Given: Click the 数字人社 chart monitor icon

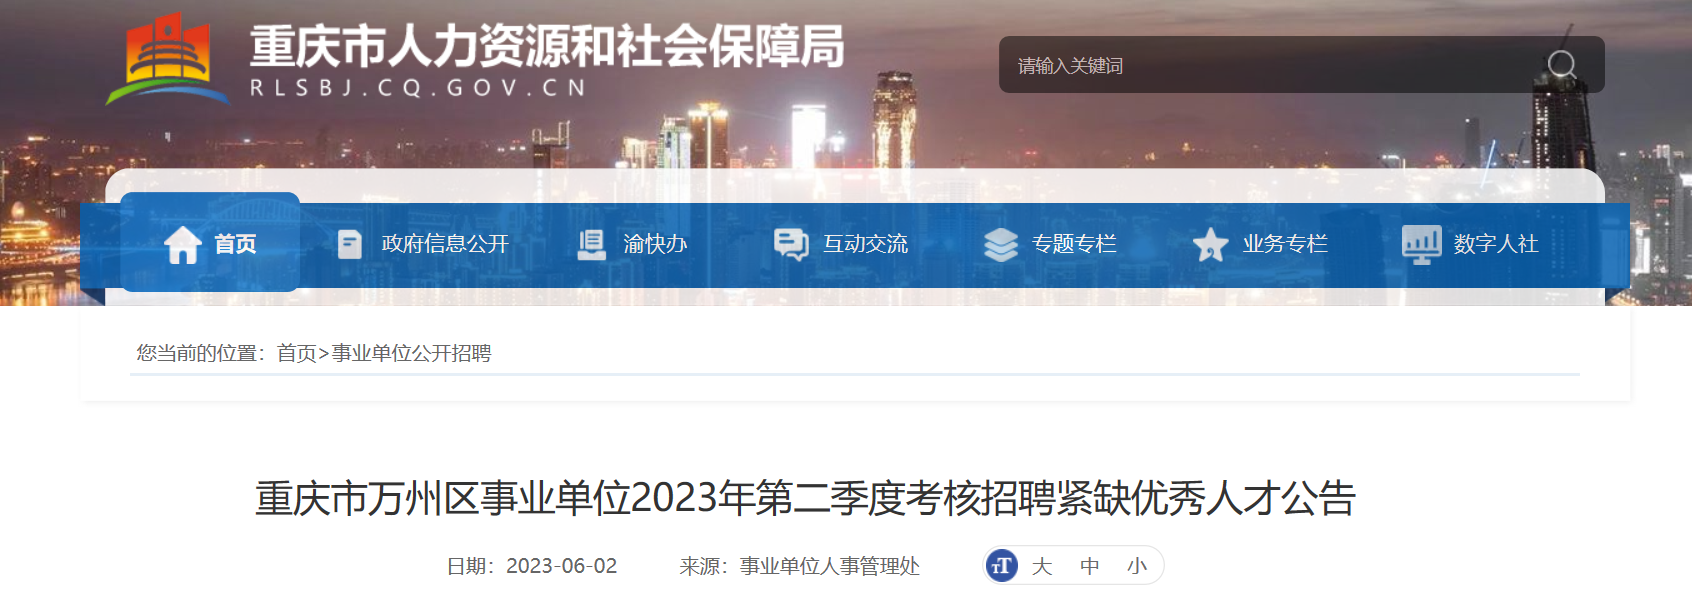Looking at the screenshot, I should [1421, 245].
